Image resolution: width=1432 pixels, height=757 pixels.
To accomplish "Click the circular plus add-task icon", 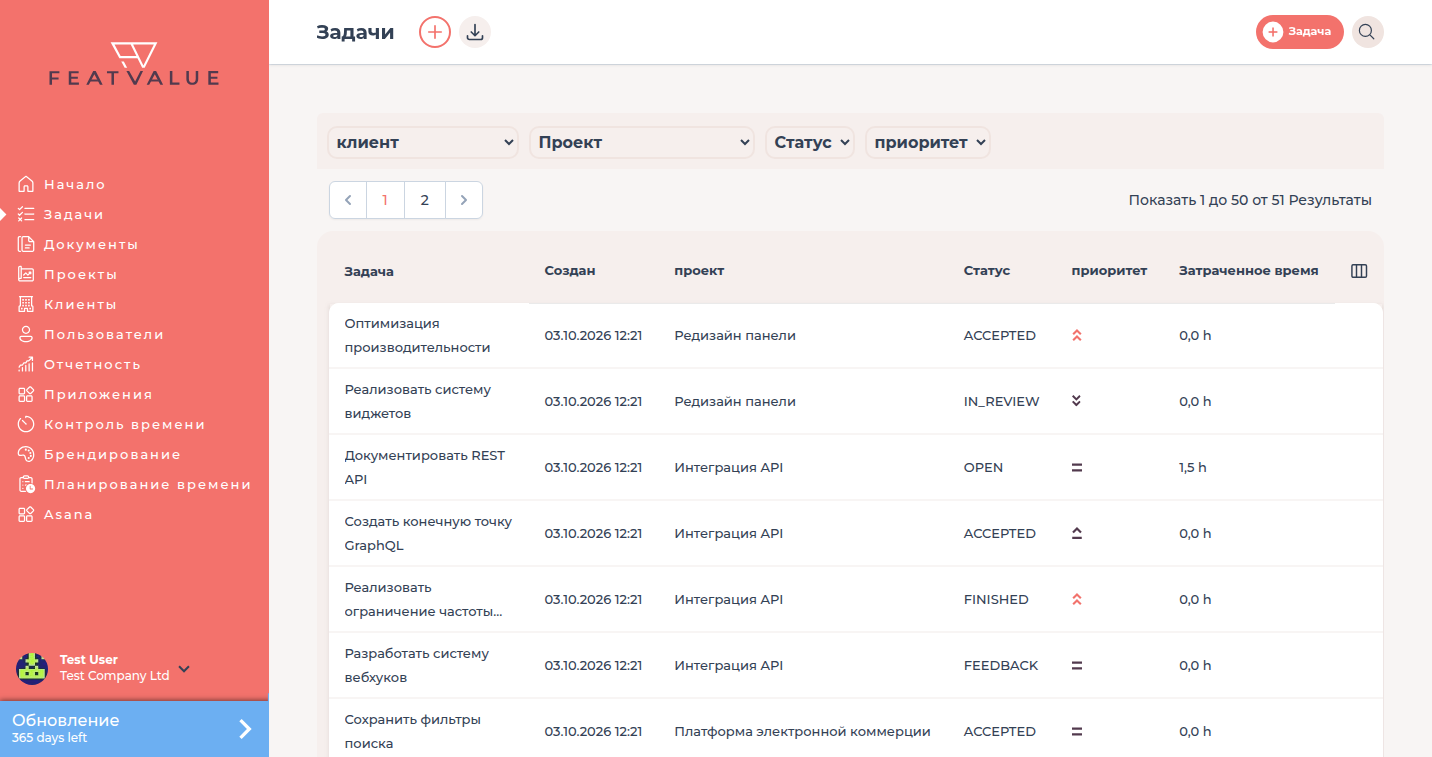I will [x=435, y=32].
